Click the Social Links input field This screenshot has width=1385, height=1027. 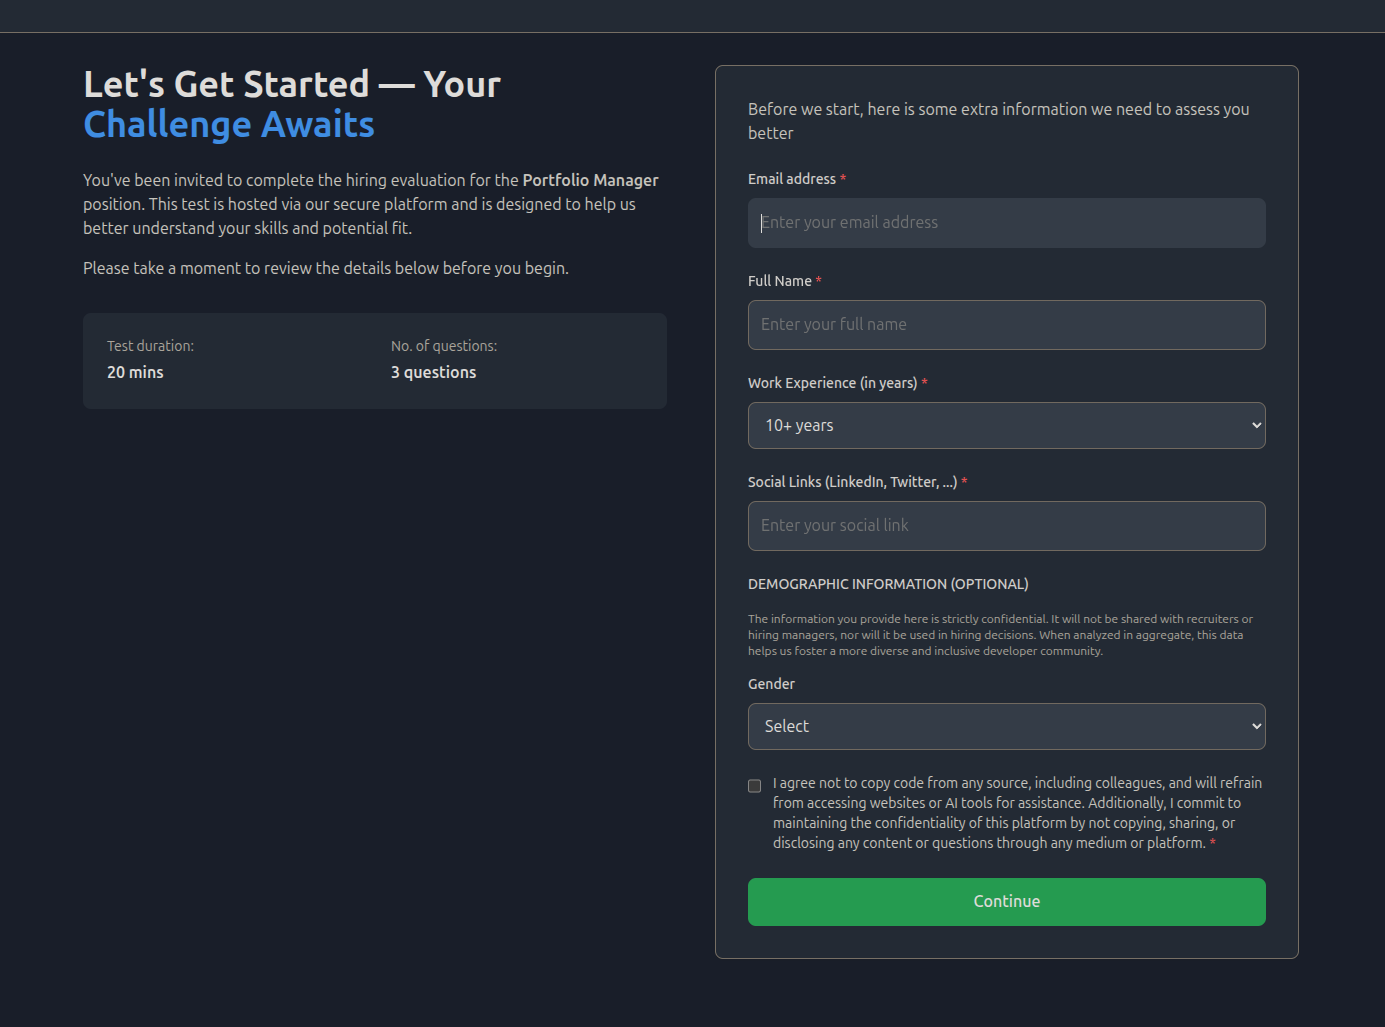(1006, 526)
